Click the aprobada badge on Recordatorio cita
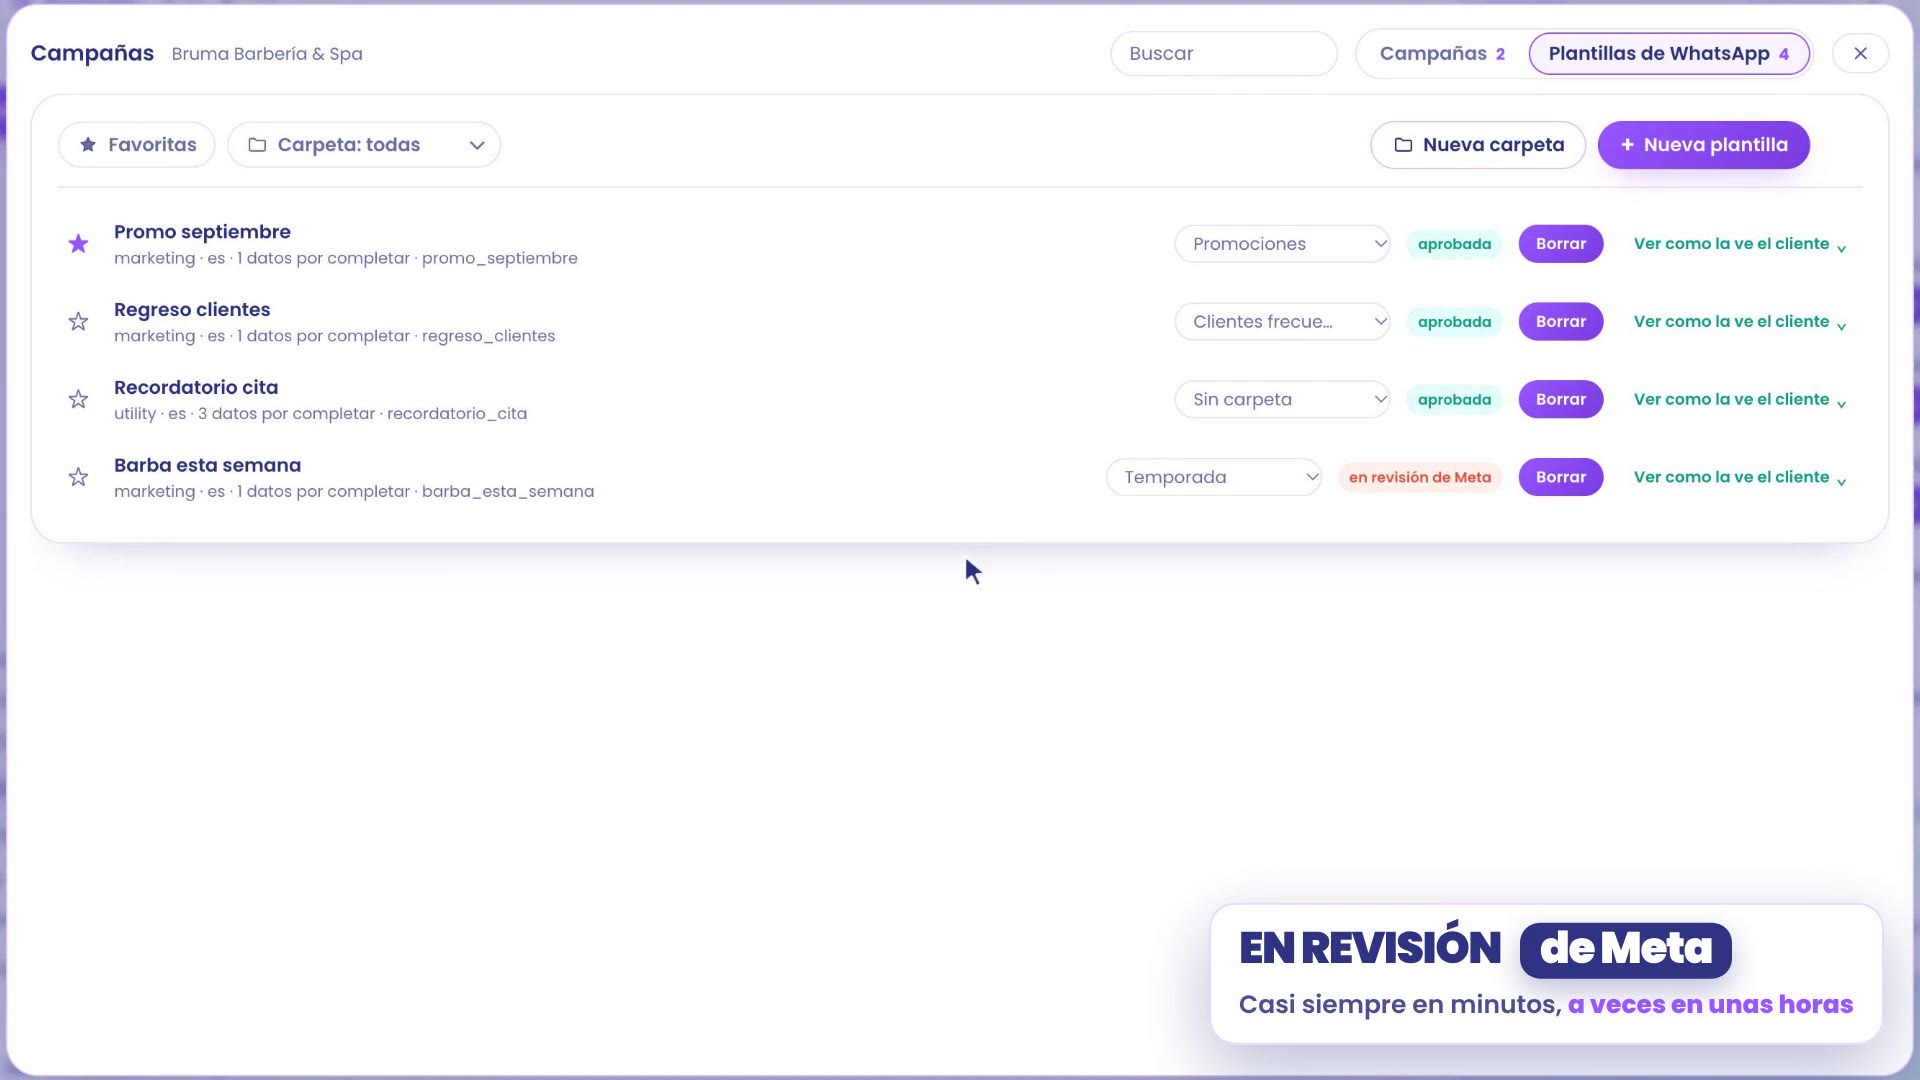The width and height of the screenshot is (1920, 1080). 1454,400
